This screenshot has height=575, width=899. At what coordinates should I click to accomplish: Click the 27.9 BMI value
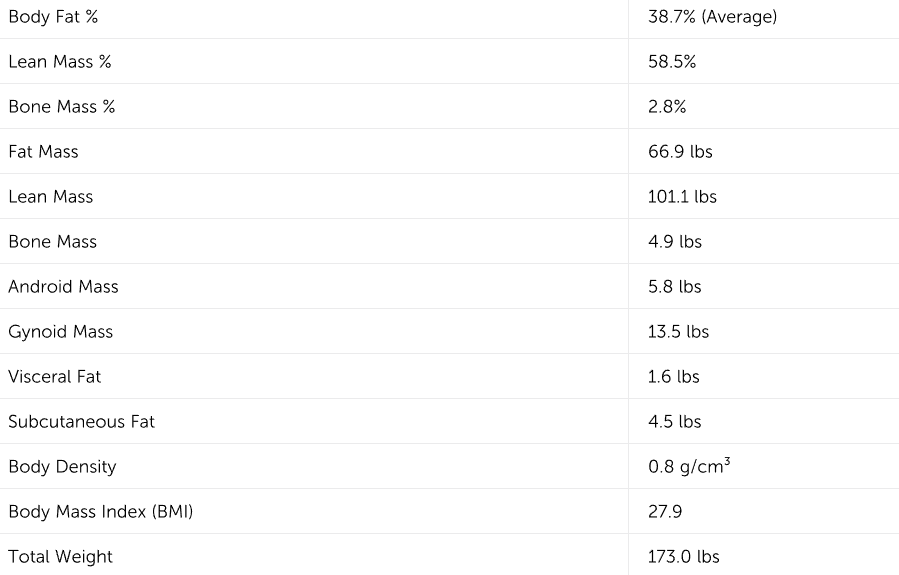(x=665, y=511)
